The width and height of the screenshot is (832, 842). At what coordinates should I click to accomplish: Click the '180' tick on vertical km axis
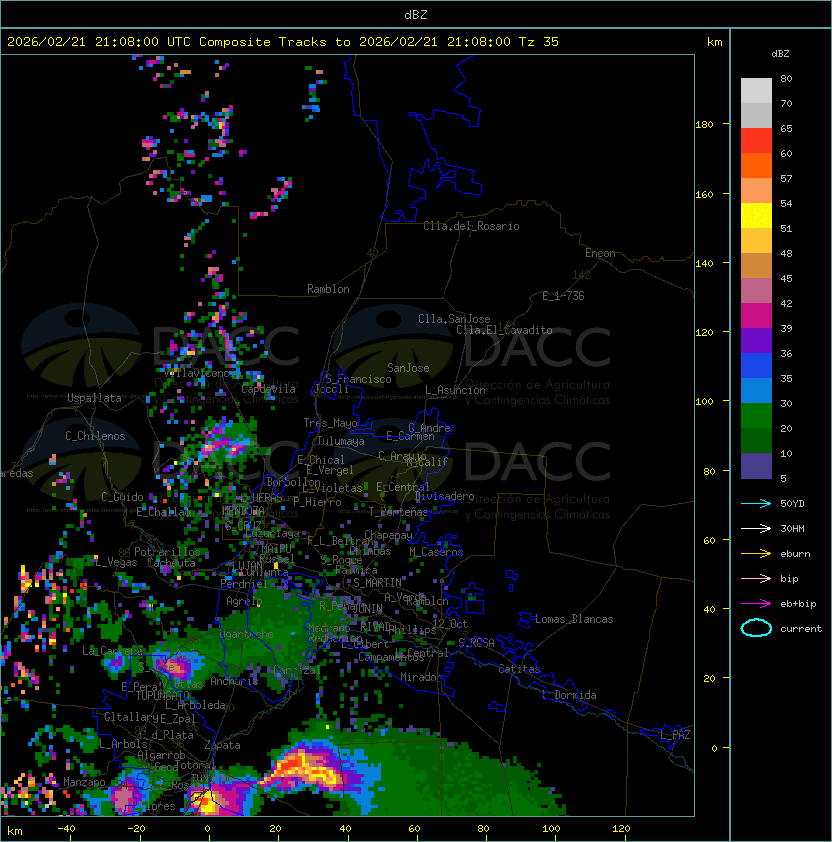[704, 125]
